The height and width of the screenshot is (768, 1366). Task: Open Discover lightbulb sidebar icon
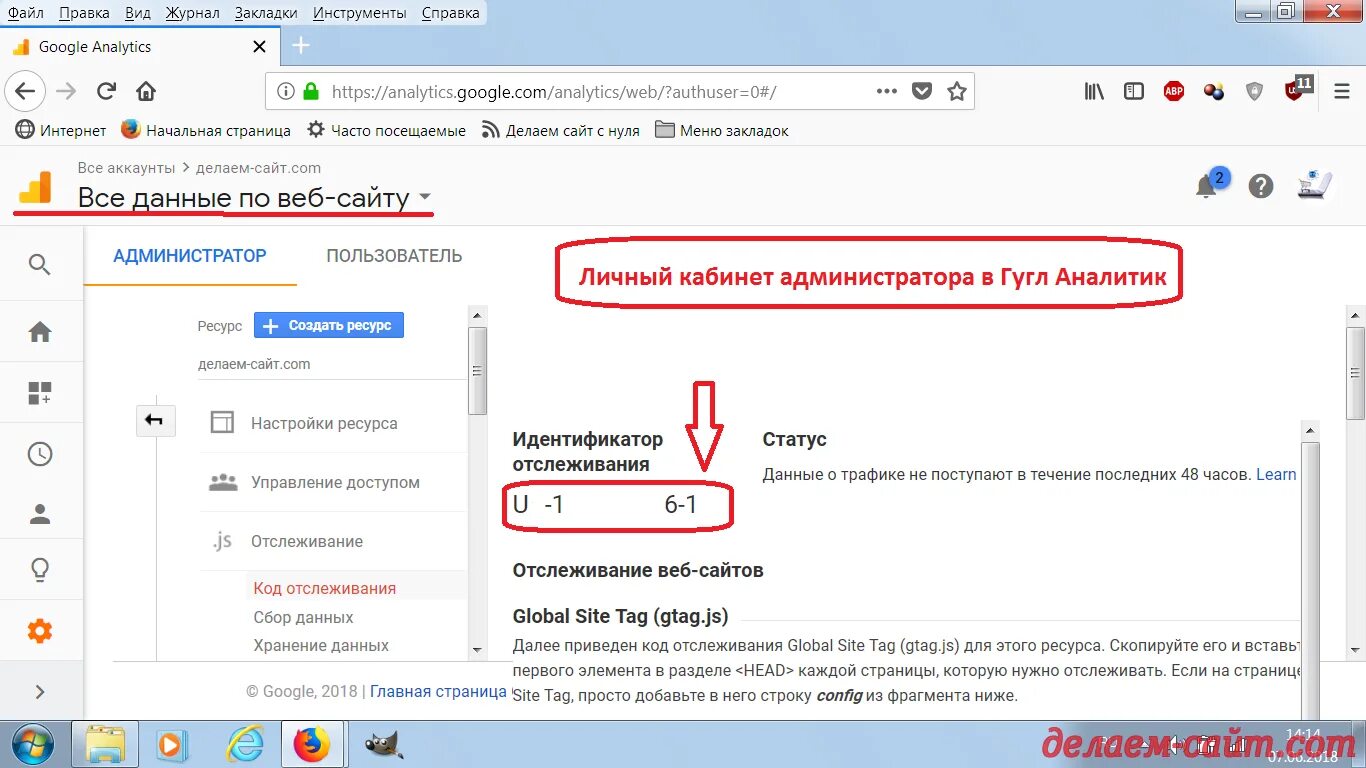[40, 570]
